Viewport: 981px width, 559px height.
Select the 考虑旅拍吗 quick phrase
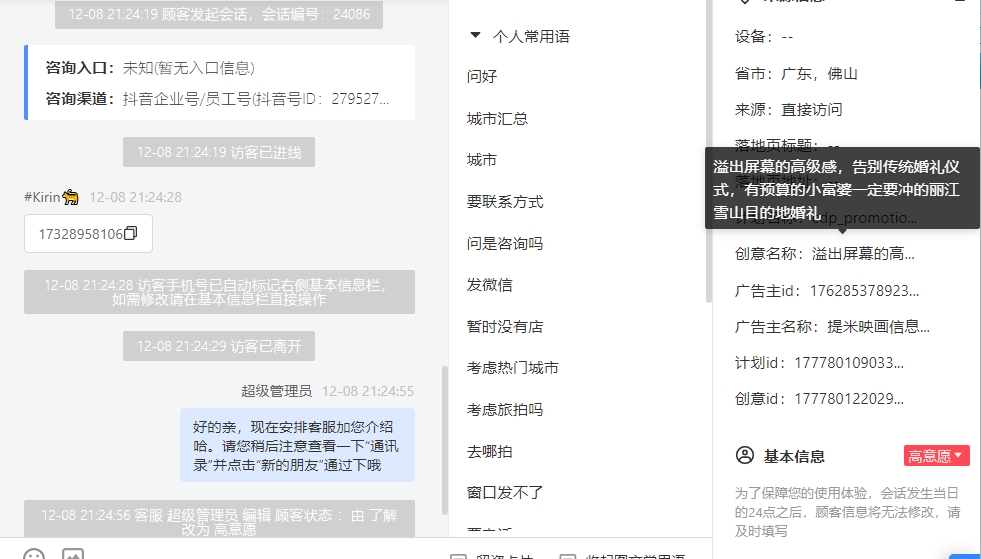(x=505, y=410)
